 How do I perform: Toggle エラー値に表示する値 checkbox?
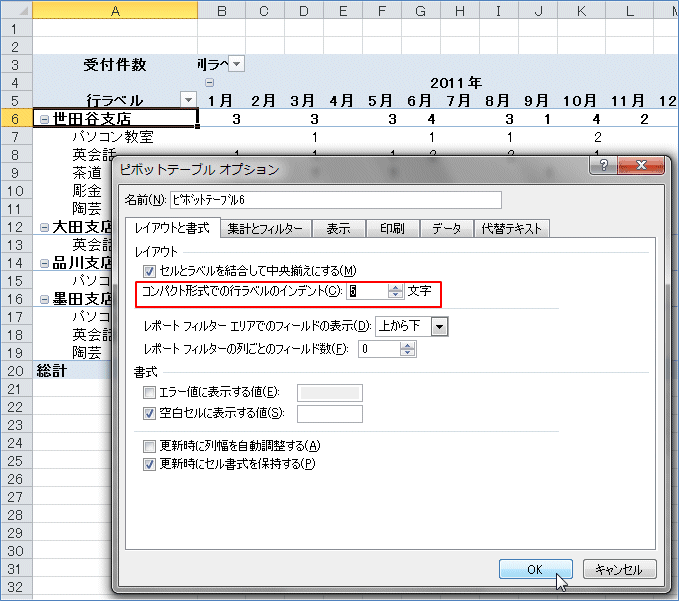click(149, 393)
